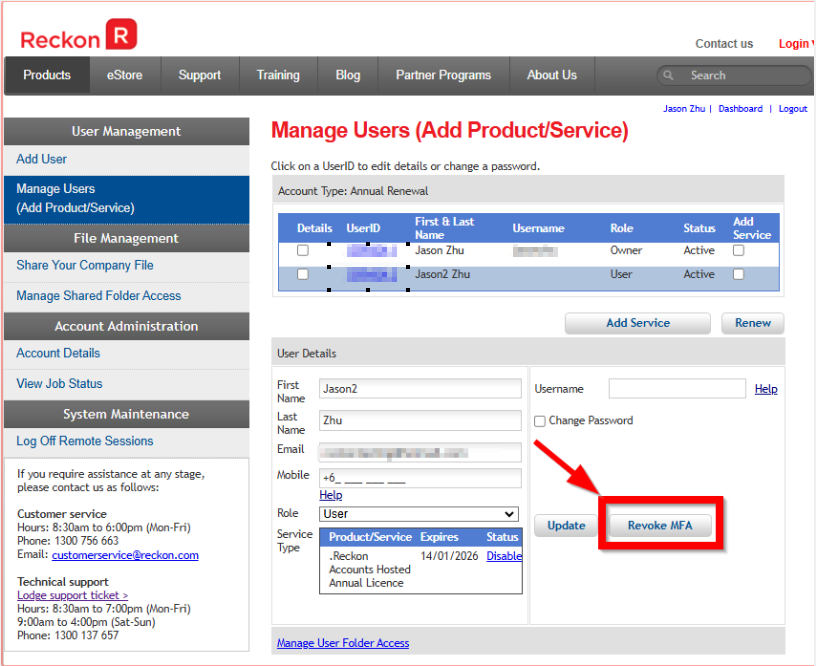This screenshot has width=816, height=666.
Task: Click the Help link beside Username
Action: click(766, 389)
